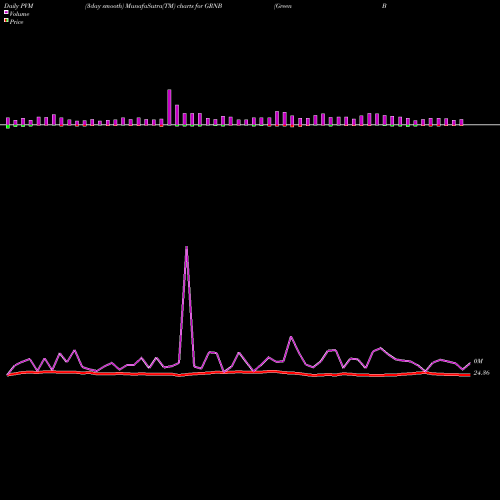Click the tallest volume bar in the histogram

[x=169, y=107]
